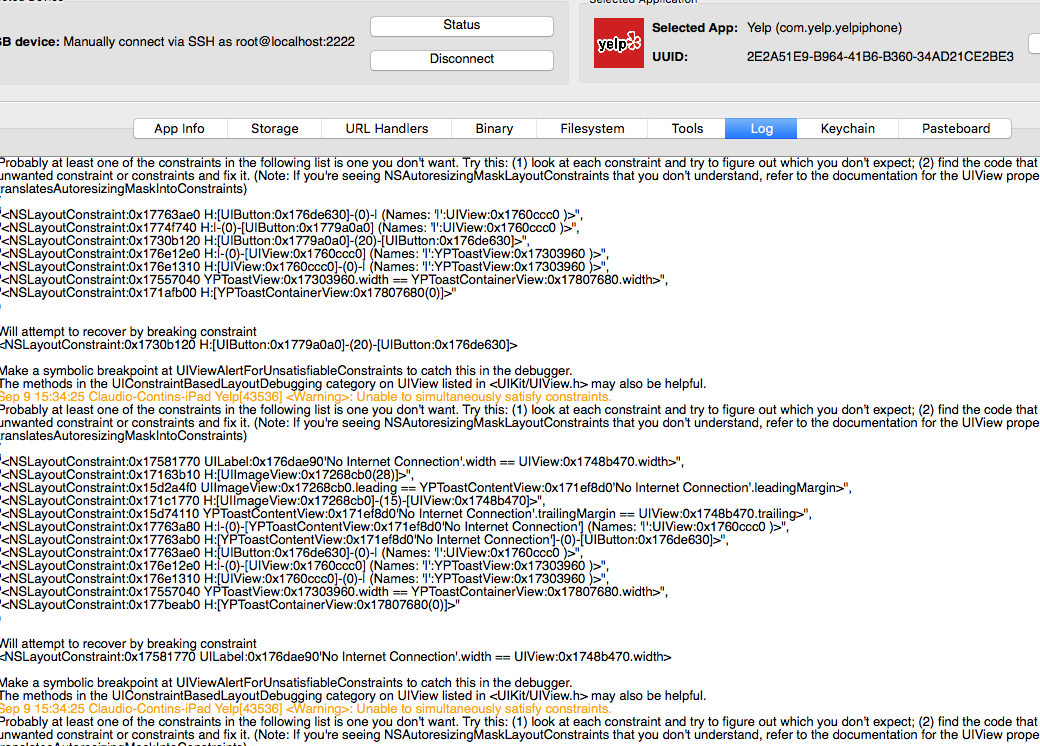Open the Pasteboard tab

956,129
